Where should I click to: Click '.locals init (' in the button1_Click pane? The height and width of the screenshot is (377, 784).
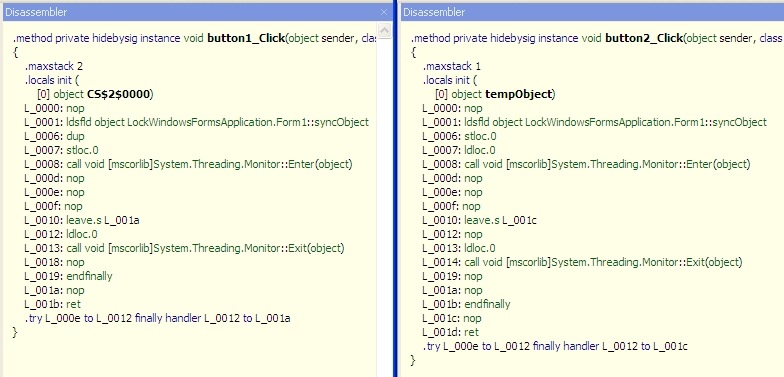52,80
